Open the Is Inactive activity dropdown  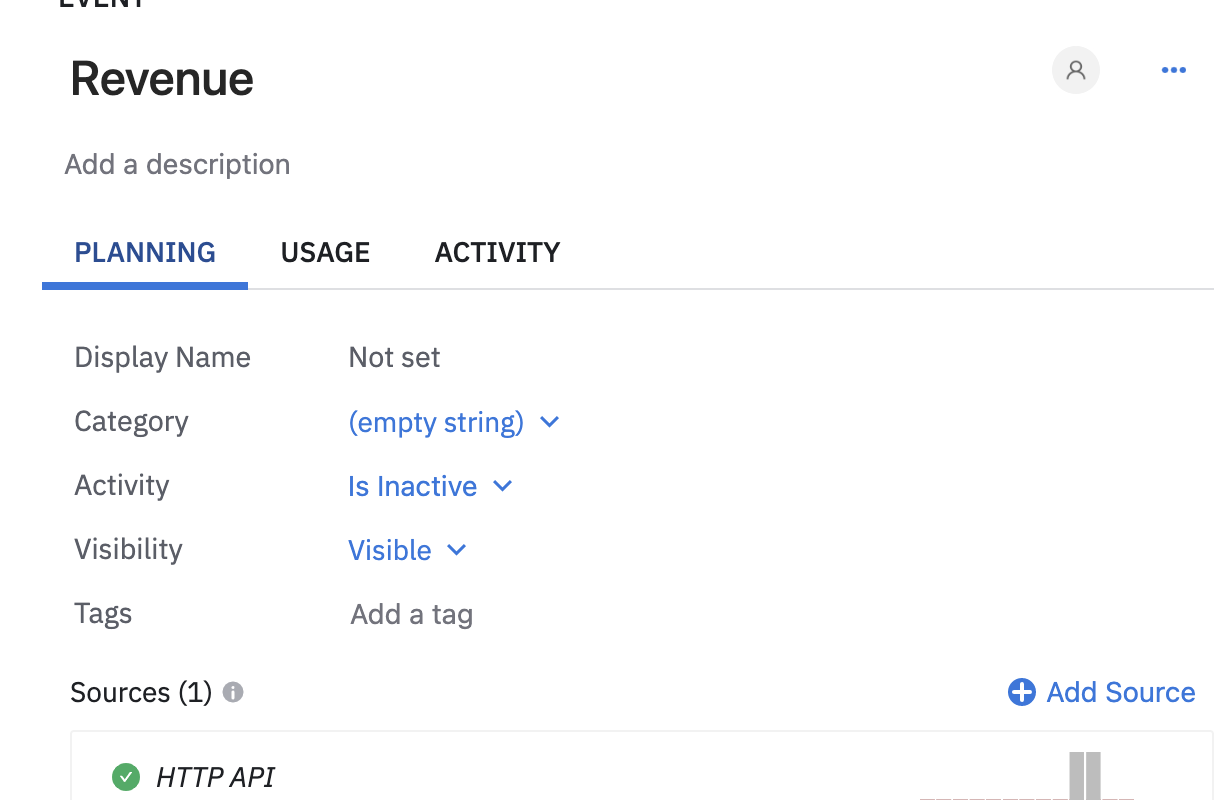[430, 486]
